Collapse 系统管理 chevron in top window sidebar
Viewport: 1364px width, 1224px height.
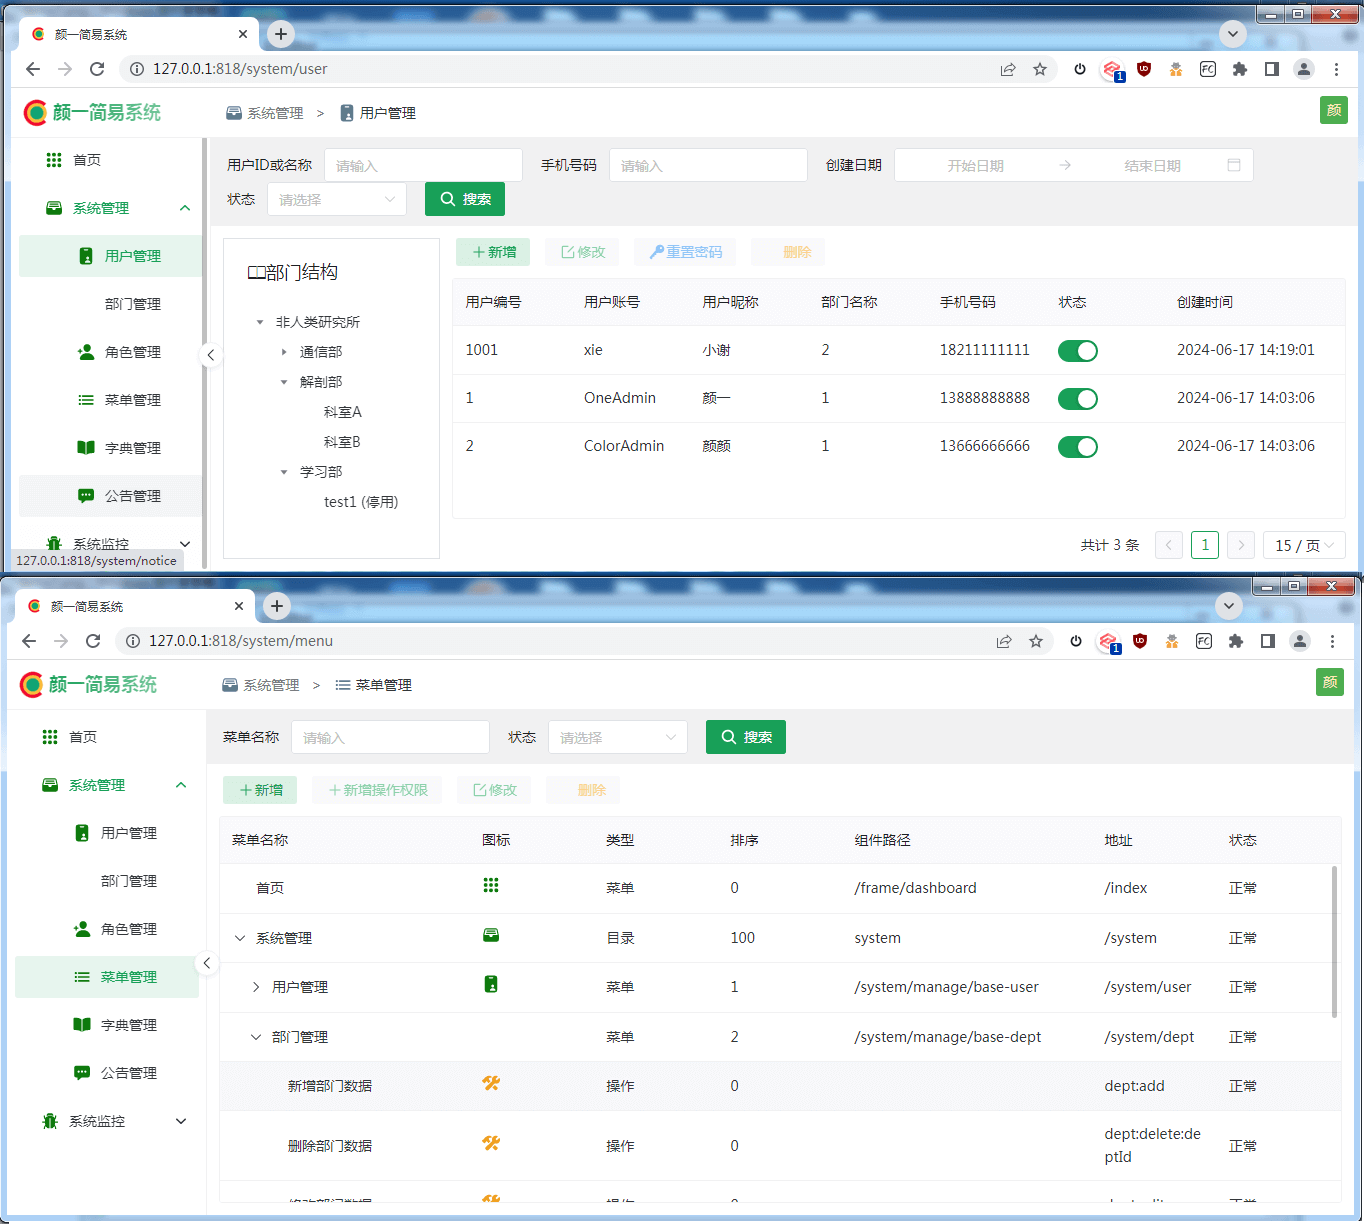[185, 208]
